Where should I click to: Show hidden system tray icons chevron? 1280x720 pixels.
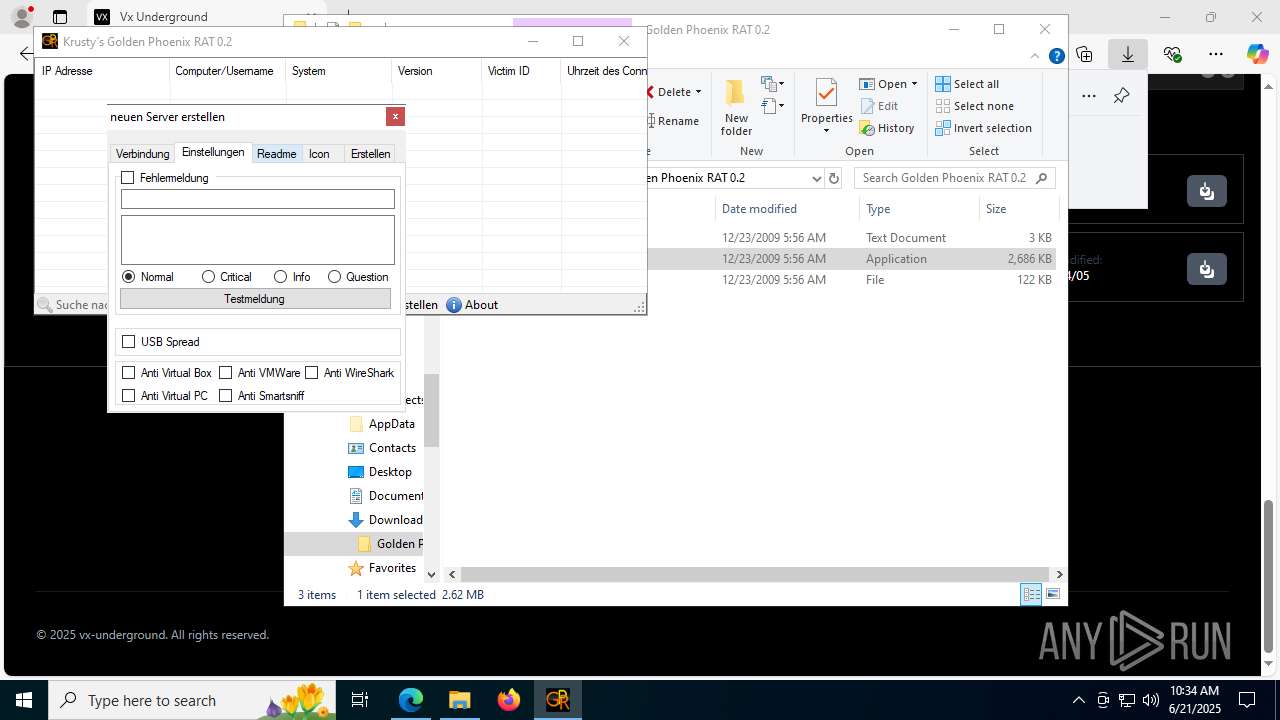click(x=1078, y=700)
